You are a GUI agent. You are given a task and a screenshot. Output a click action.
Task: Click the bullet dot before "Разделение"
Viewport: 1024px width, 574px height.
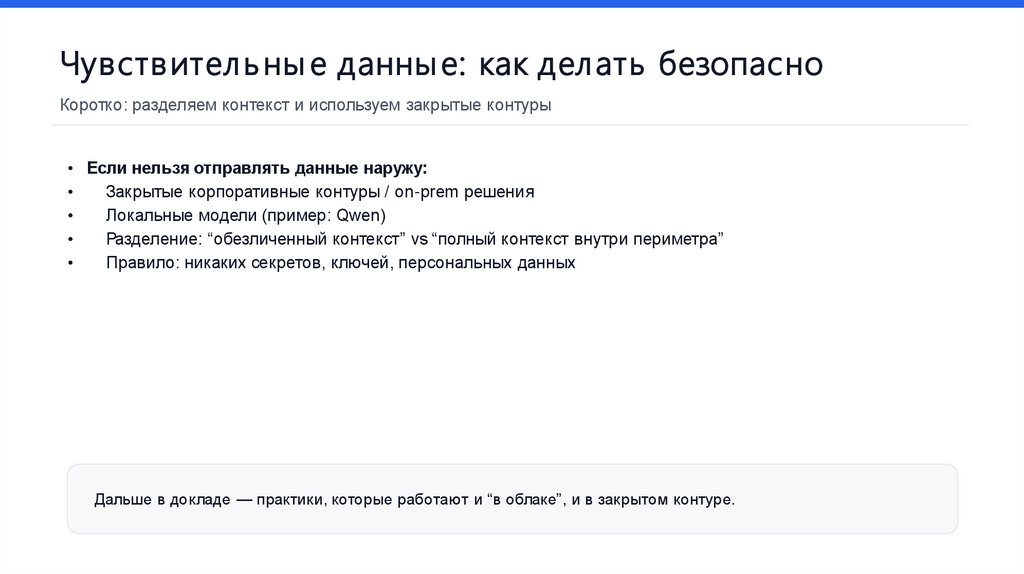(71, 241)
